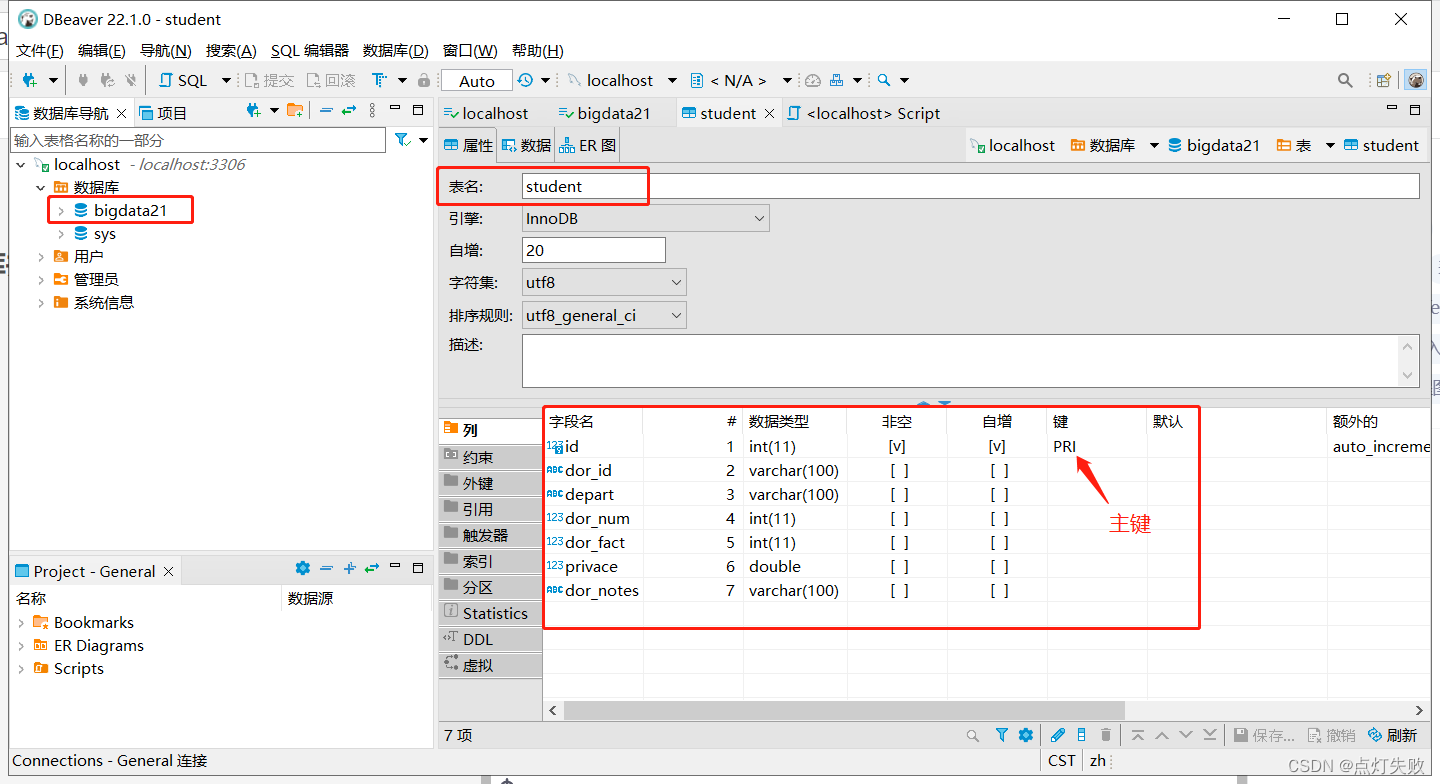Click the add column icon next to pencil

click(1082, 735)
